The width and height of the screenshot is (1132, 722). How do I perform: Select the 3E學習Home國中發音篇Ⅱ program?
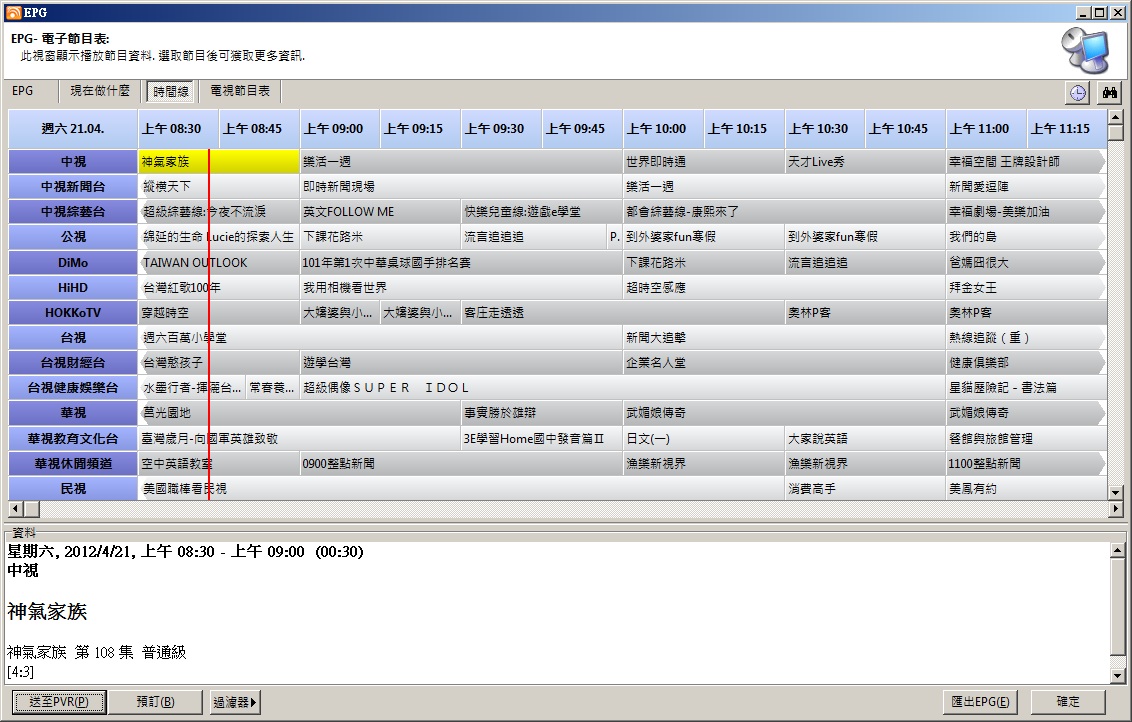543,438
